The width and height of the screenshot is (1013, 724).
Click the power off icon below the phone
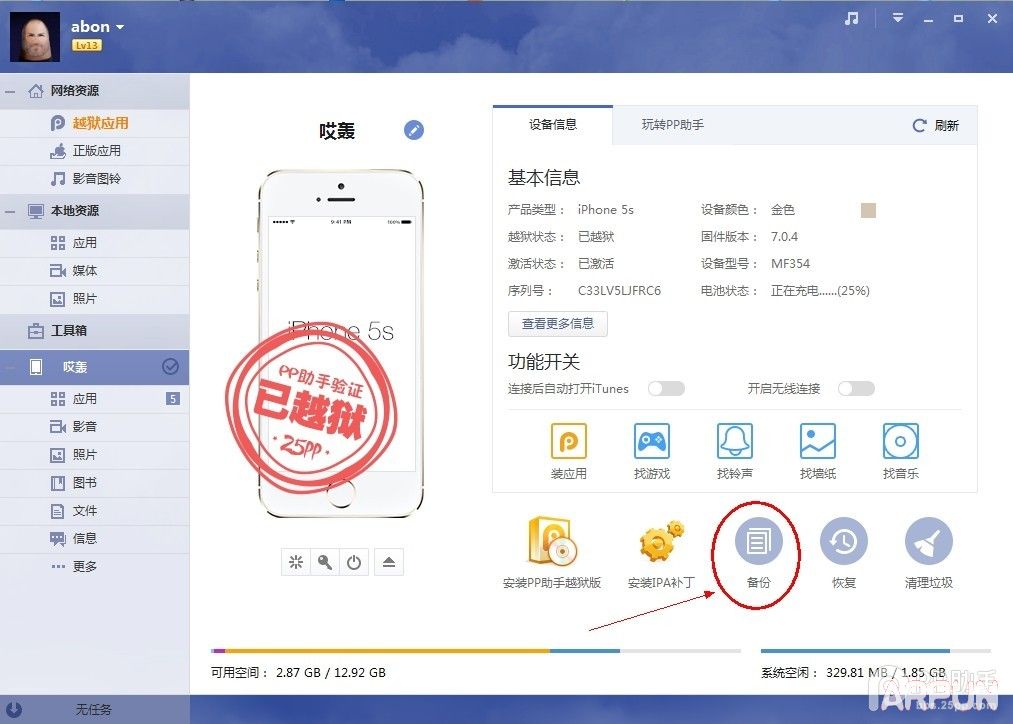pyautogui.click(x=355, y=562)
